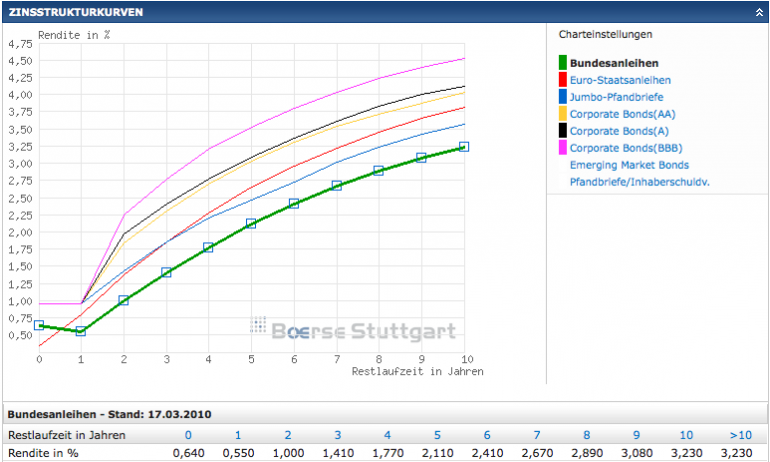This screenshot has width=770, height=462.
Task: Click the green Bundesanleihen color swatch
Action: coord(563,63)
